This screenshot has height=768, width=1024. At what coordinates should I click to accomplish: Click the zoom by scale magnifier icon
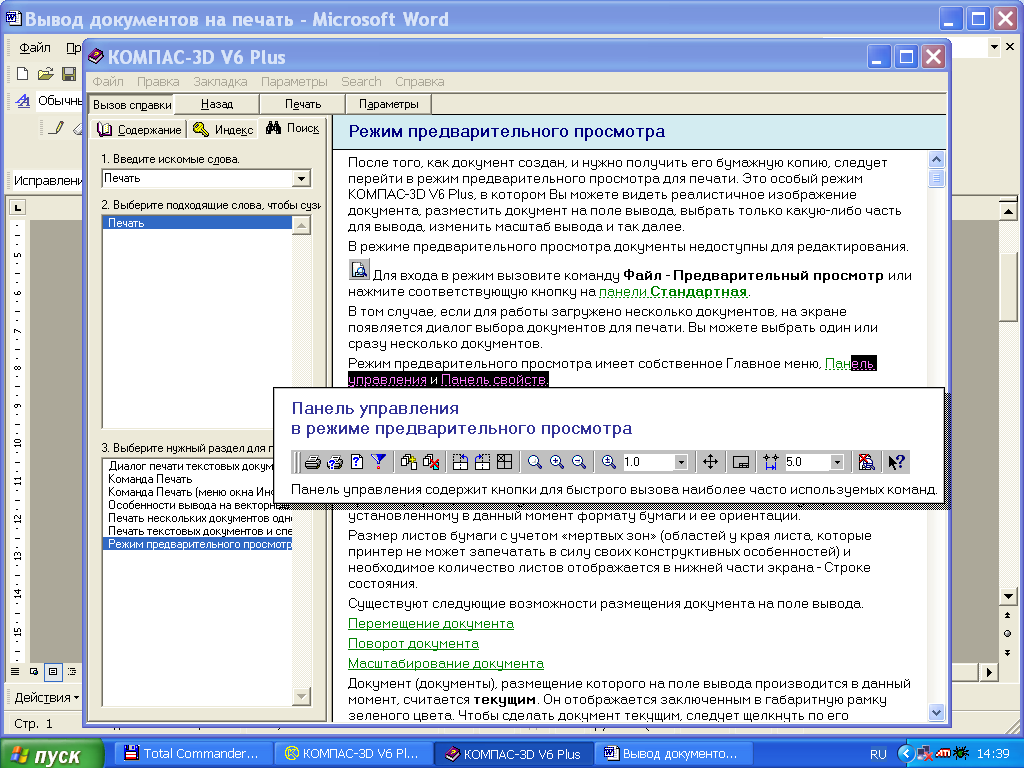pos(609,462)
